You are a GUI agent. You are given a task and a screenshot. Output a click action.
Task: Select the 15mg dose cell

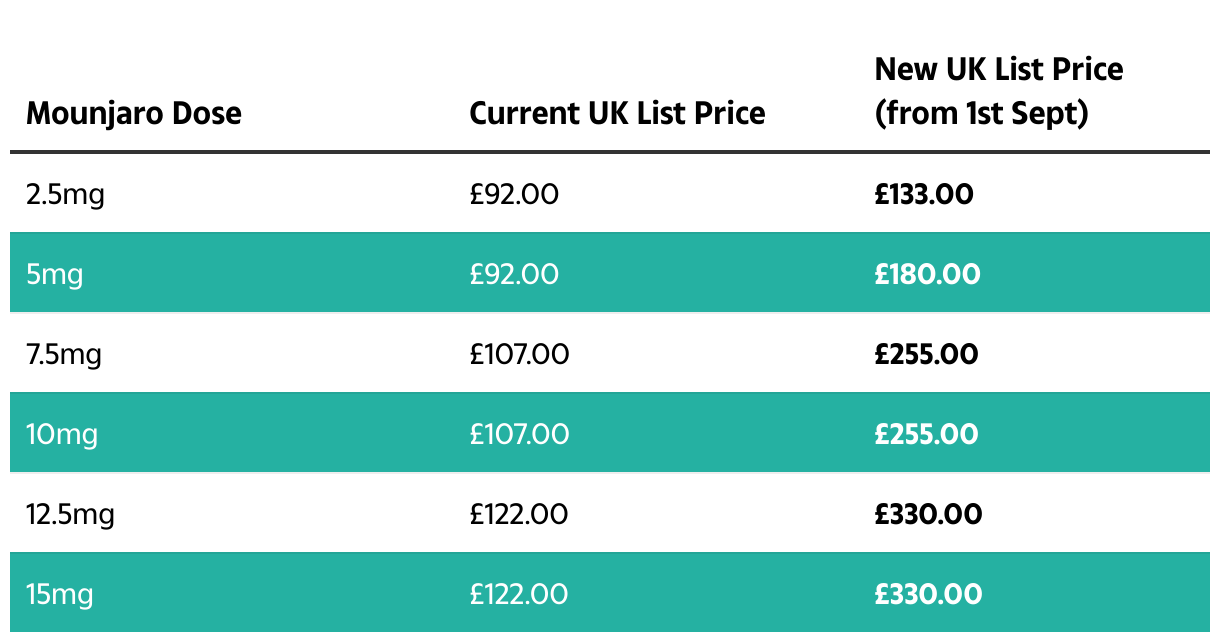(x=60, y=595)
